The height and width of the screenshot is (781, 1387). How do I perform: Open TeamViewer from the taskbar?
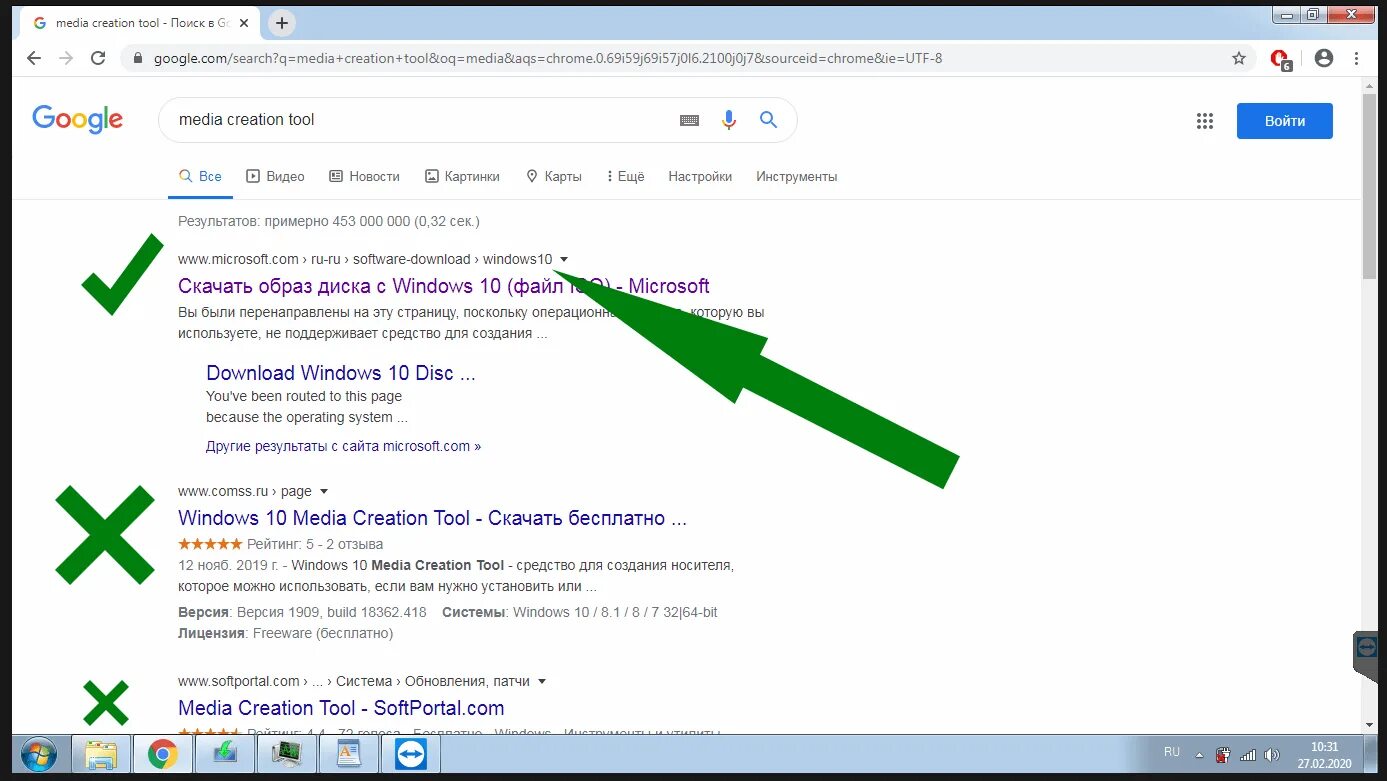coord(410,754)
